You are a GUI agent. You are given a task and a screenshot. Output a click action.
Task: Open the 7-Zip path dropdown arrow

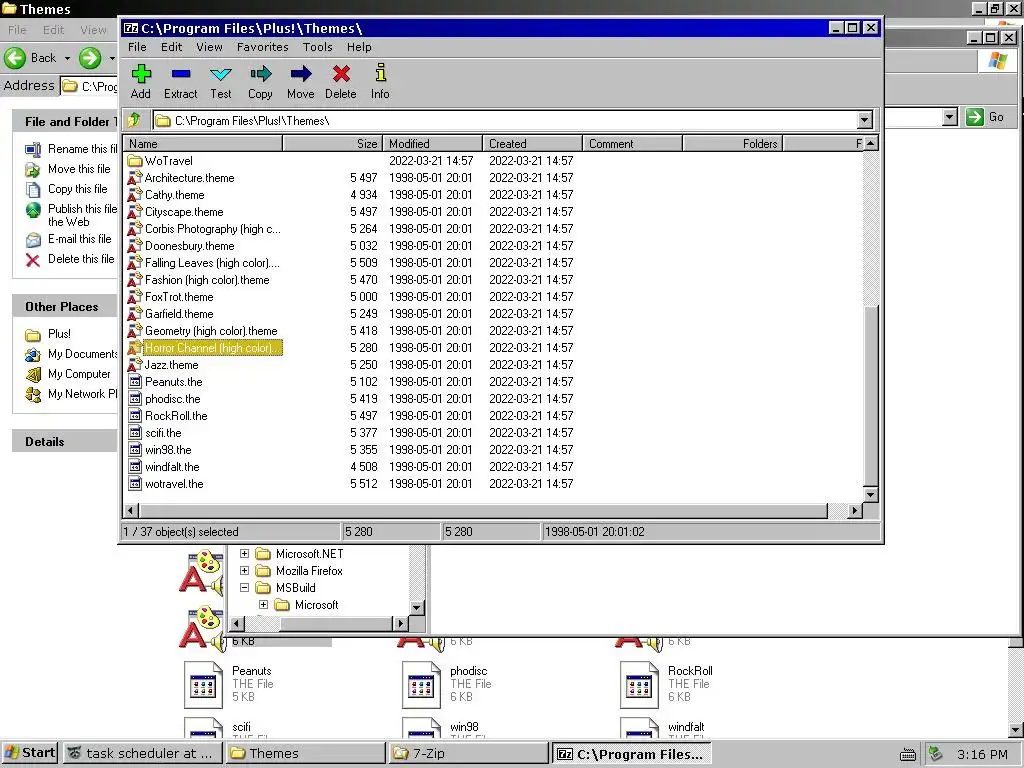[864, 120]
